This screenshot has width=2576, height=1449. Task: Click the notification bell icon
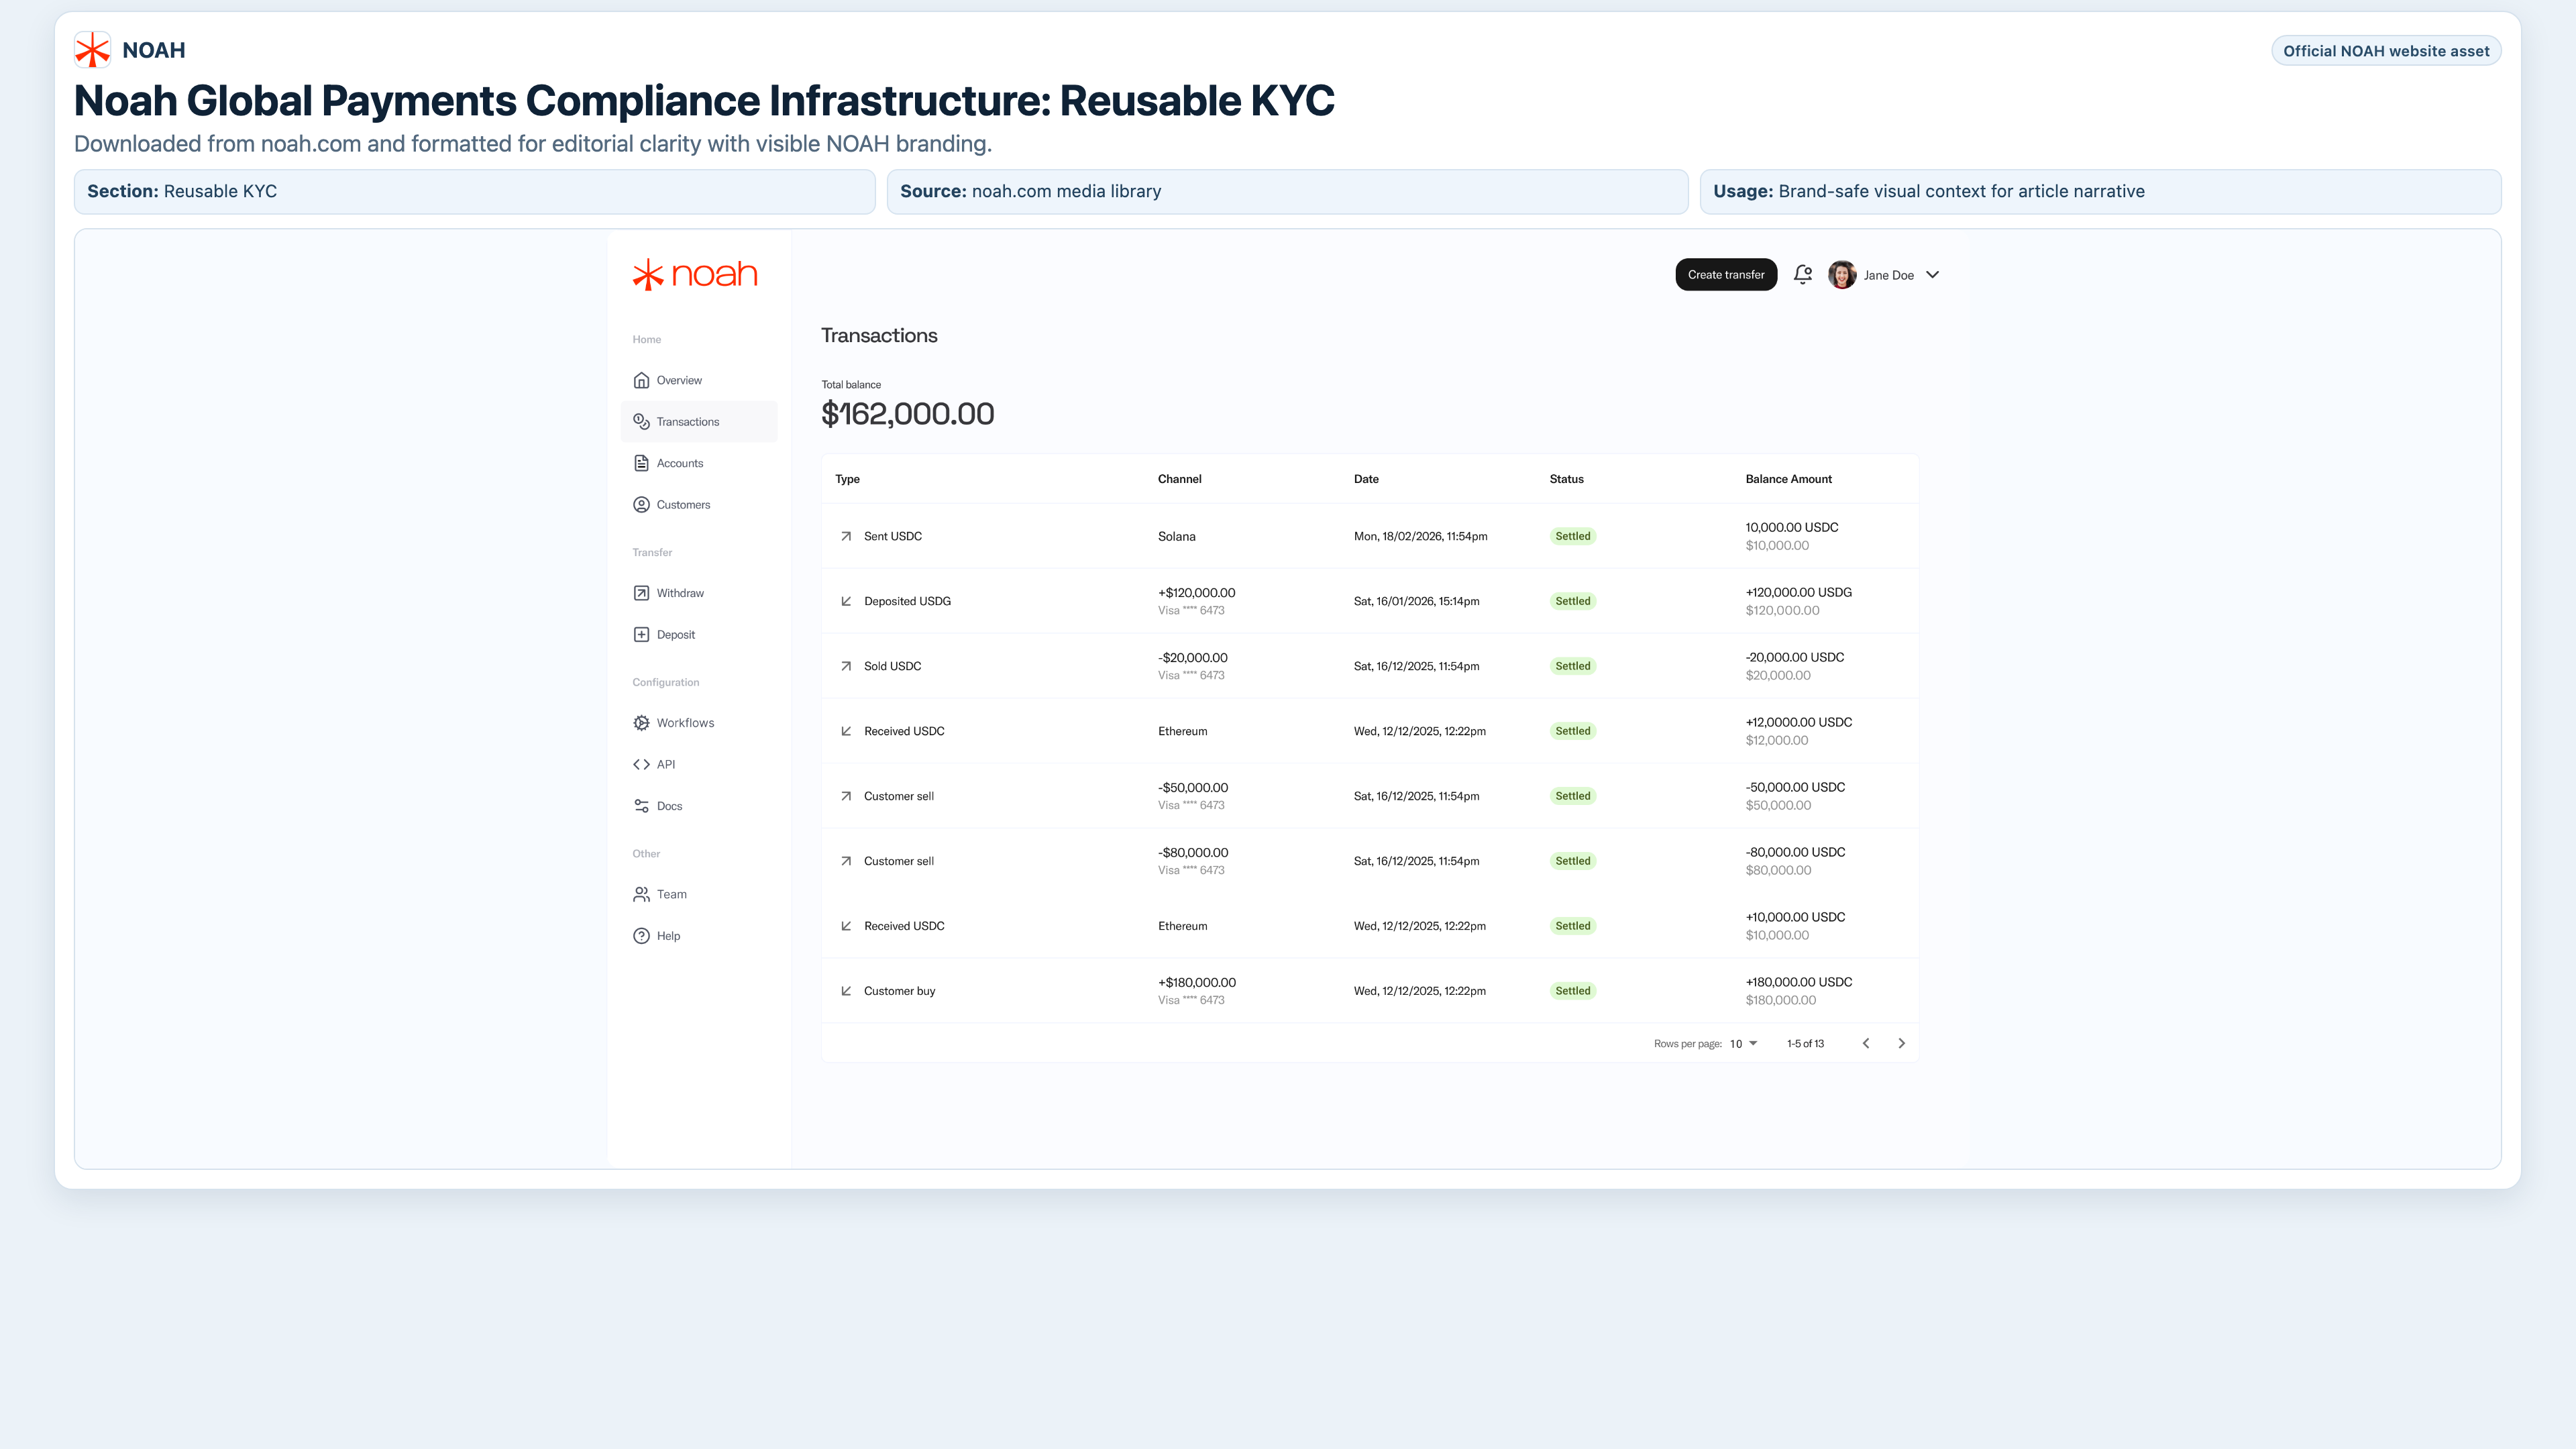[x=1802, y=274]
